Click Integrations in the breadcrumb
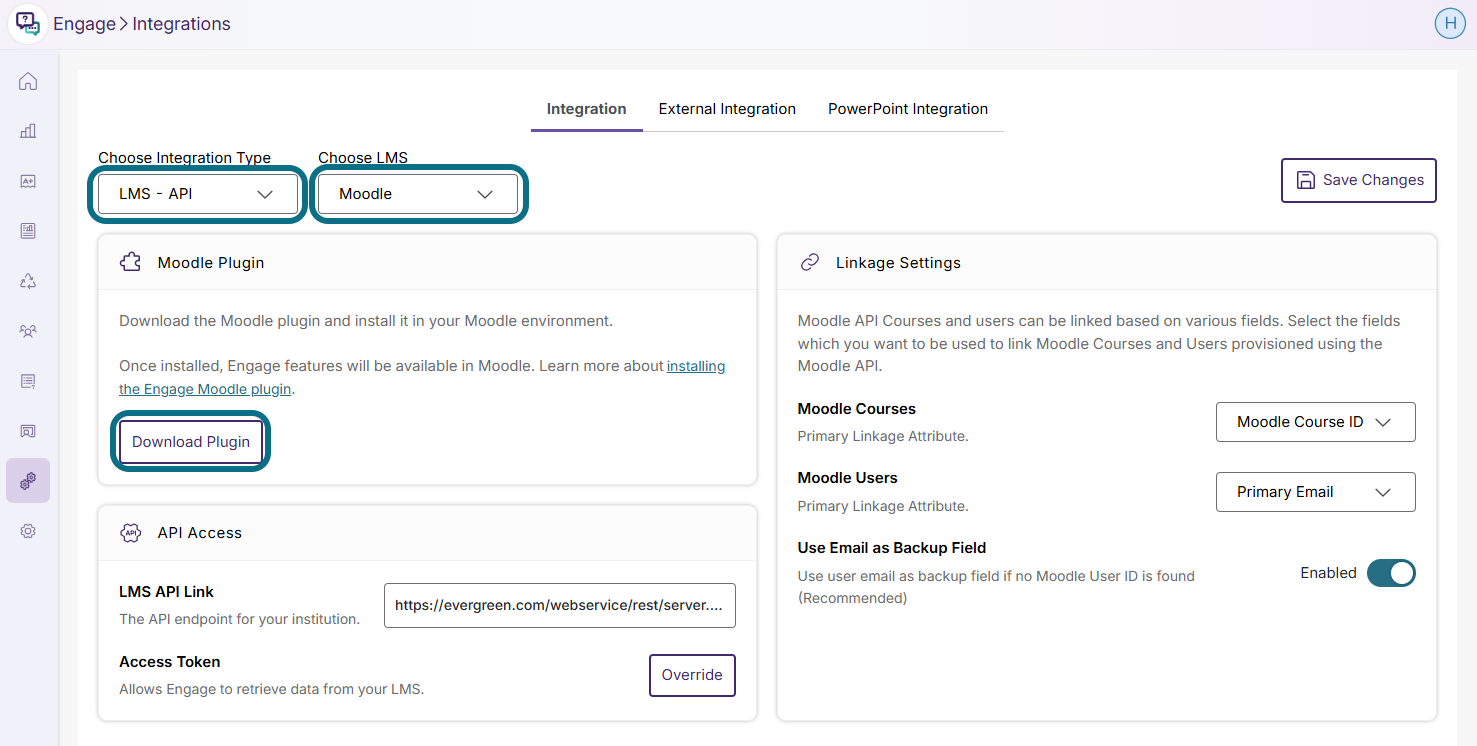This screenshot has height=746, width=1477. [x=182, y=24]
